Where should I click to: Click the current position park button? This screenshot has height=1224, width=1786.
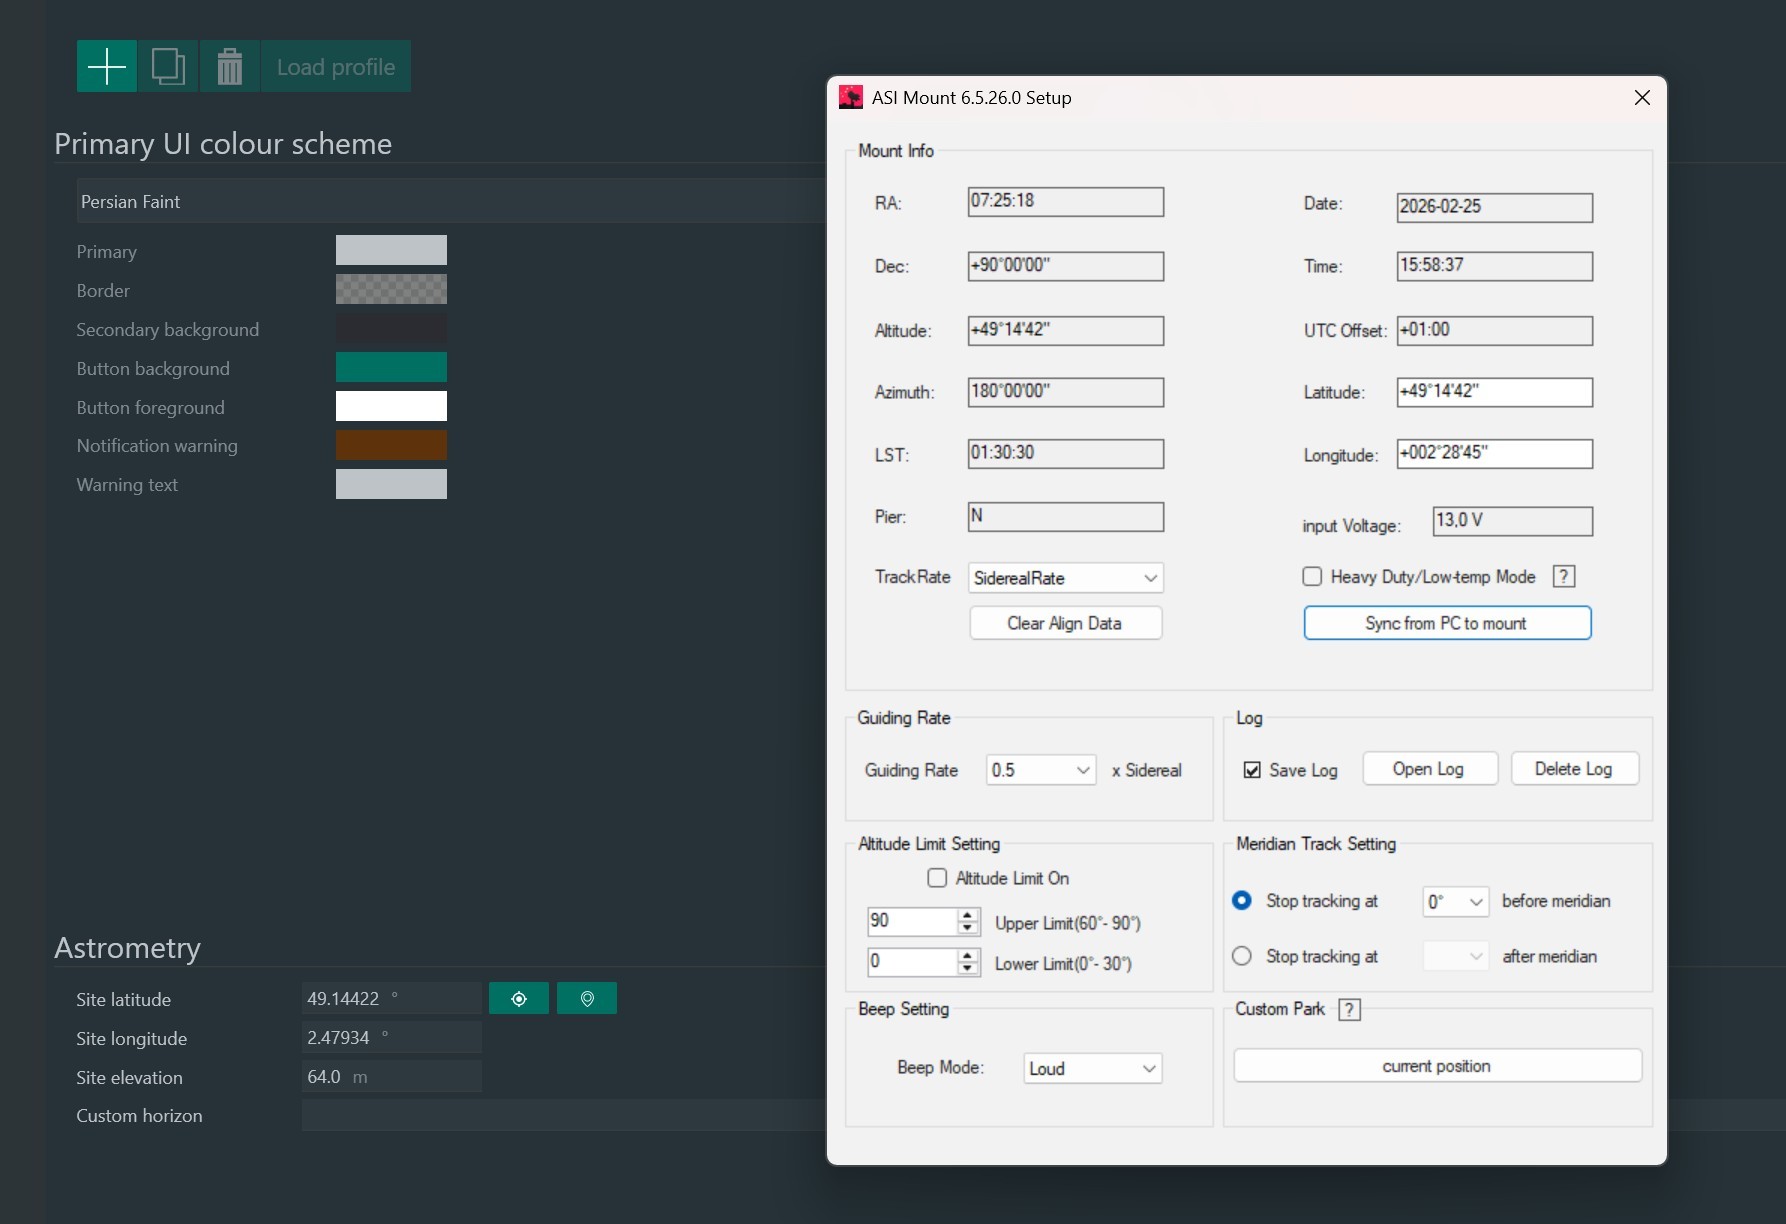(x=1437, y=1066)
